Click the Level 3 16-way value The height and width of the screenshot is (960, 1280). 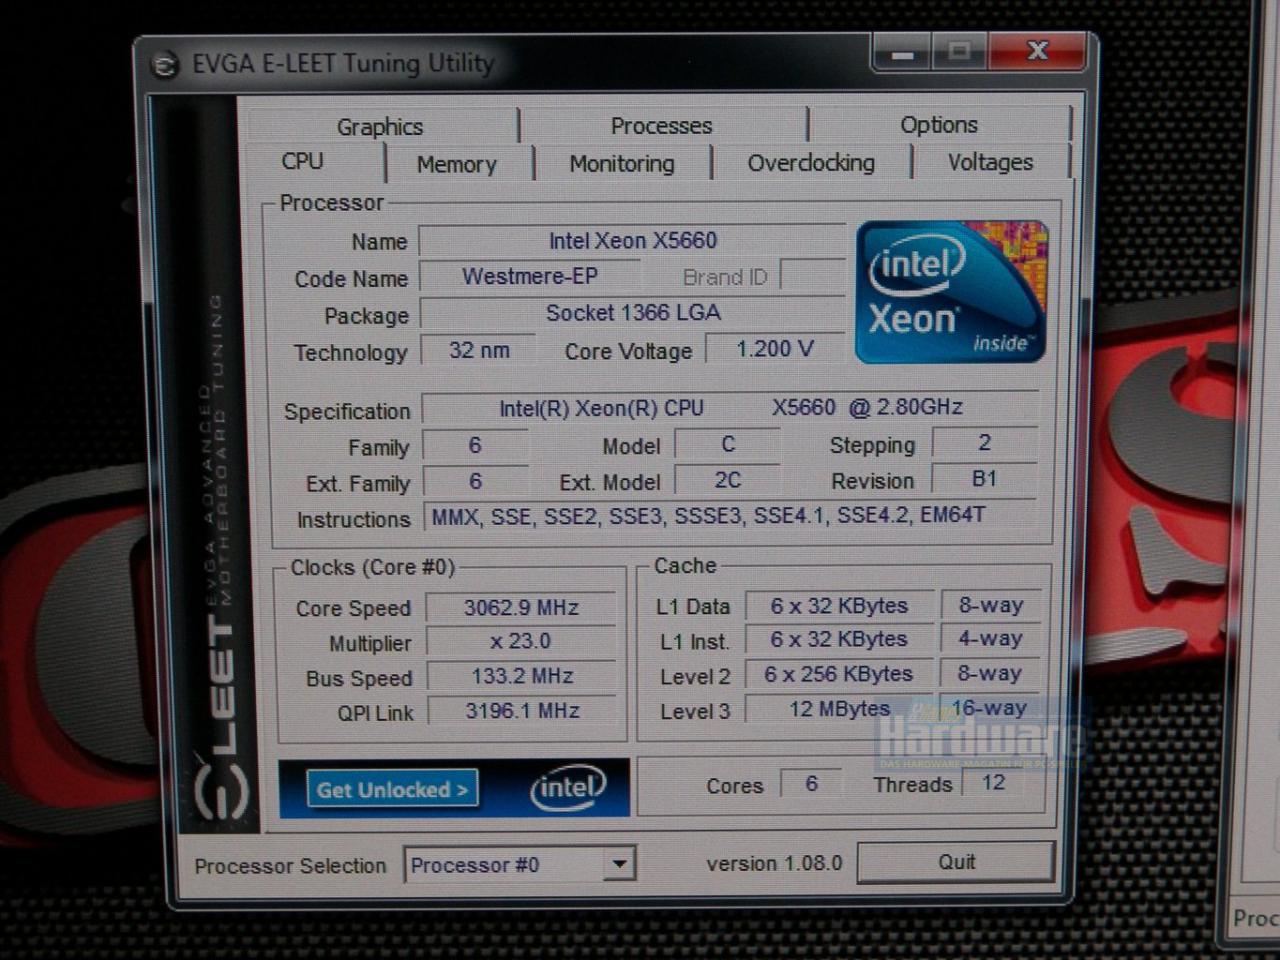click(x=990, y=708)
